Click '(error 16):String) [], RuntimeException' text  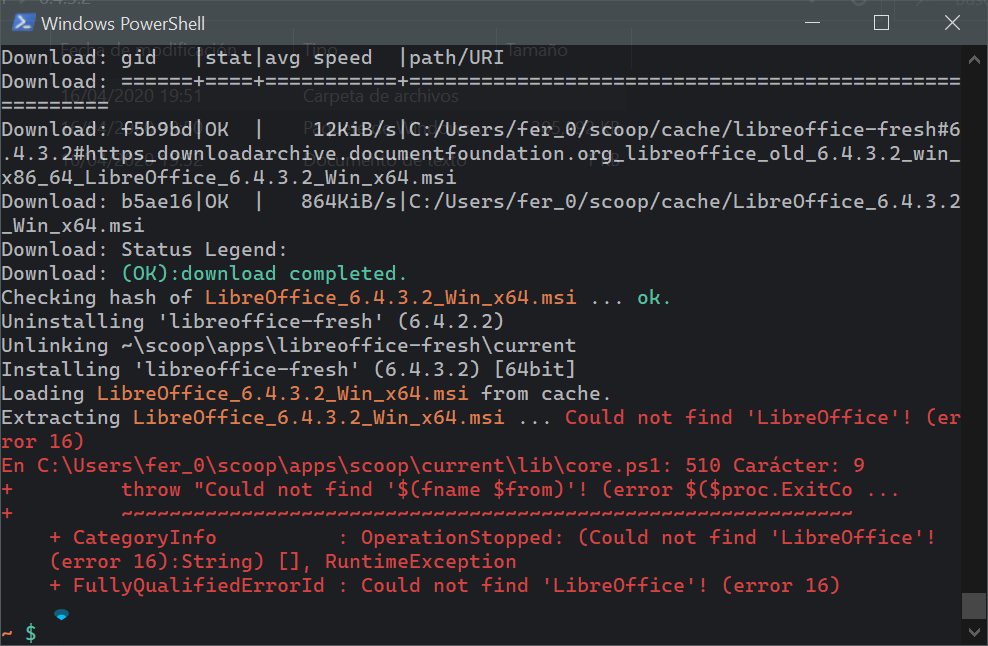coord(283,561)
